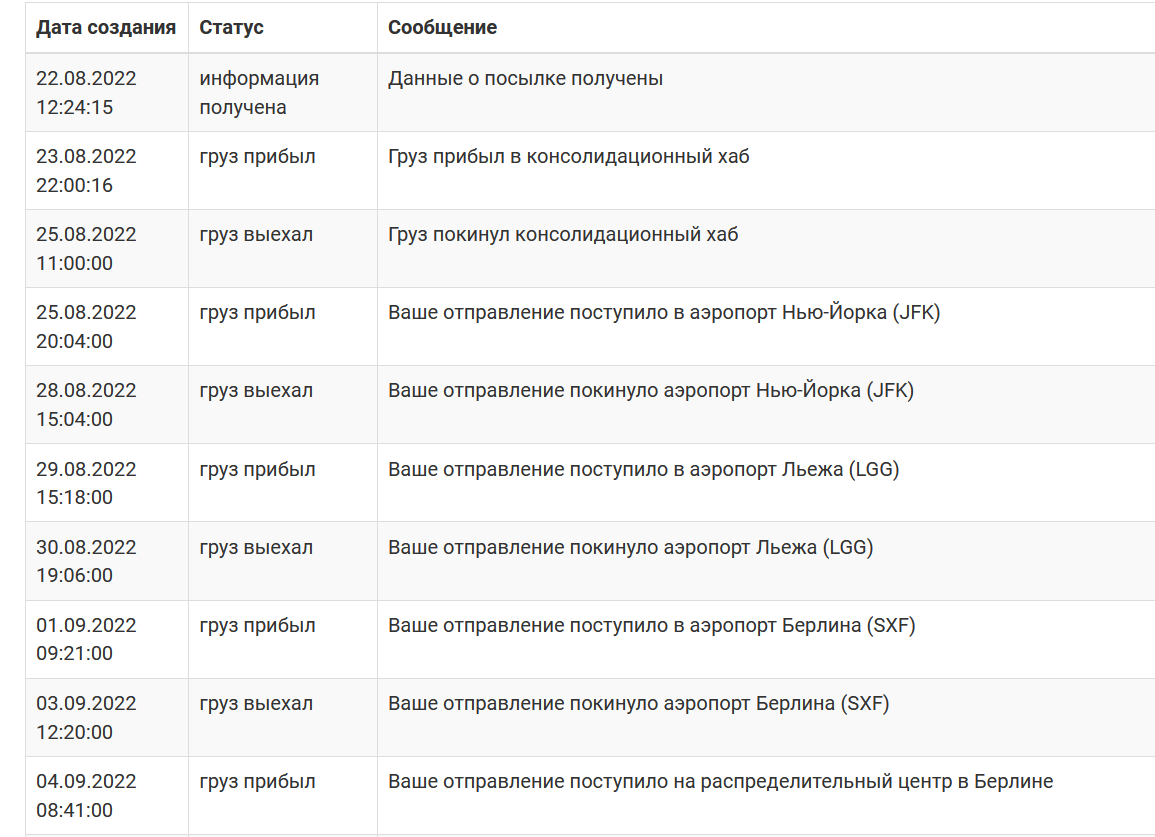Click the message about leaving JFK airport
The image size is (1155, 837).
[x=651, y=391]
